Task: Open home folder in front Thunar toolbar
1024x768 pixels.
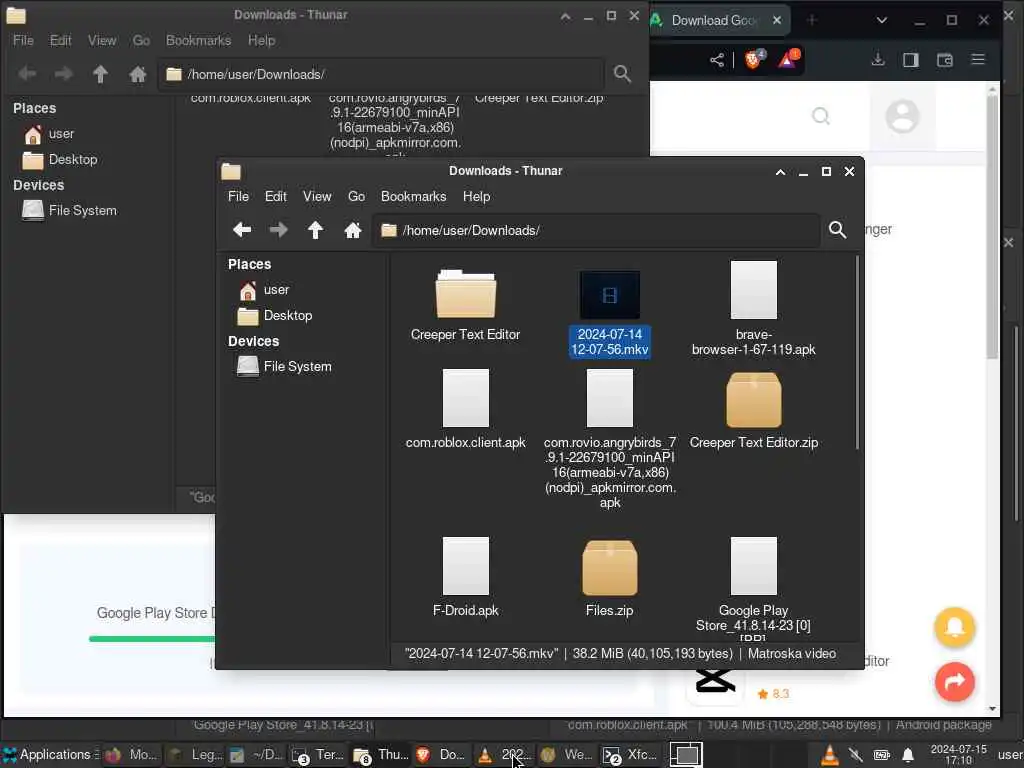Action: 353,230
